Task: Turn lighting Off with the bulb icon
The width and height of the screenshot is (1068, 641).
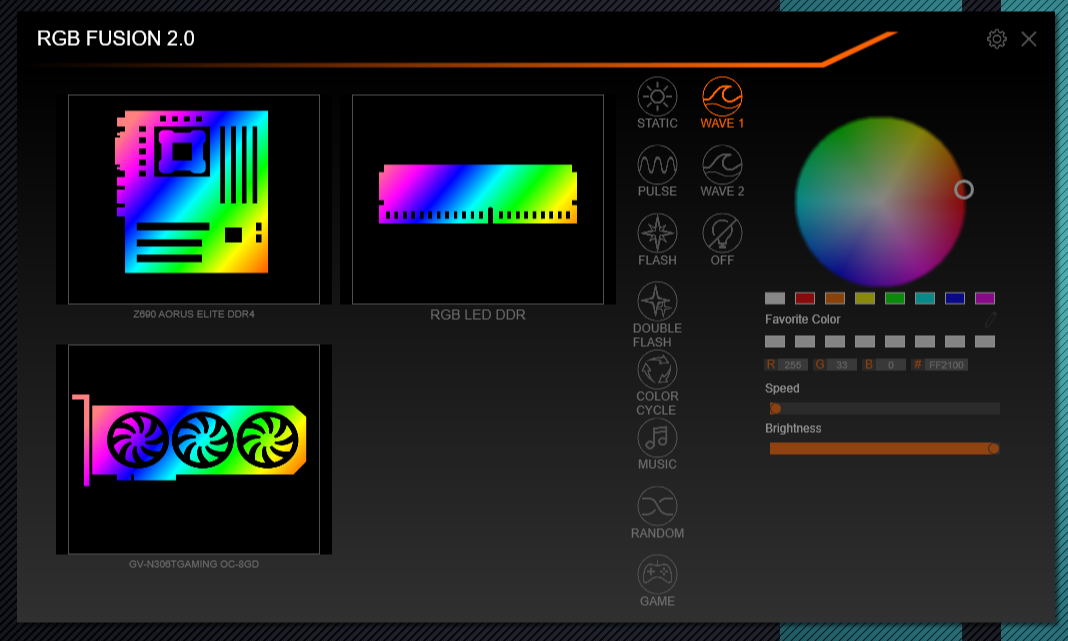Action: click(722, 240)
